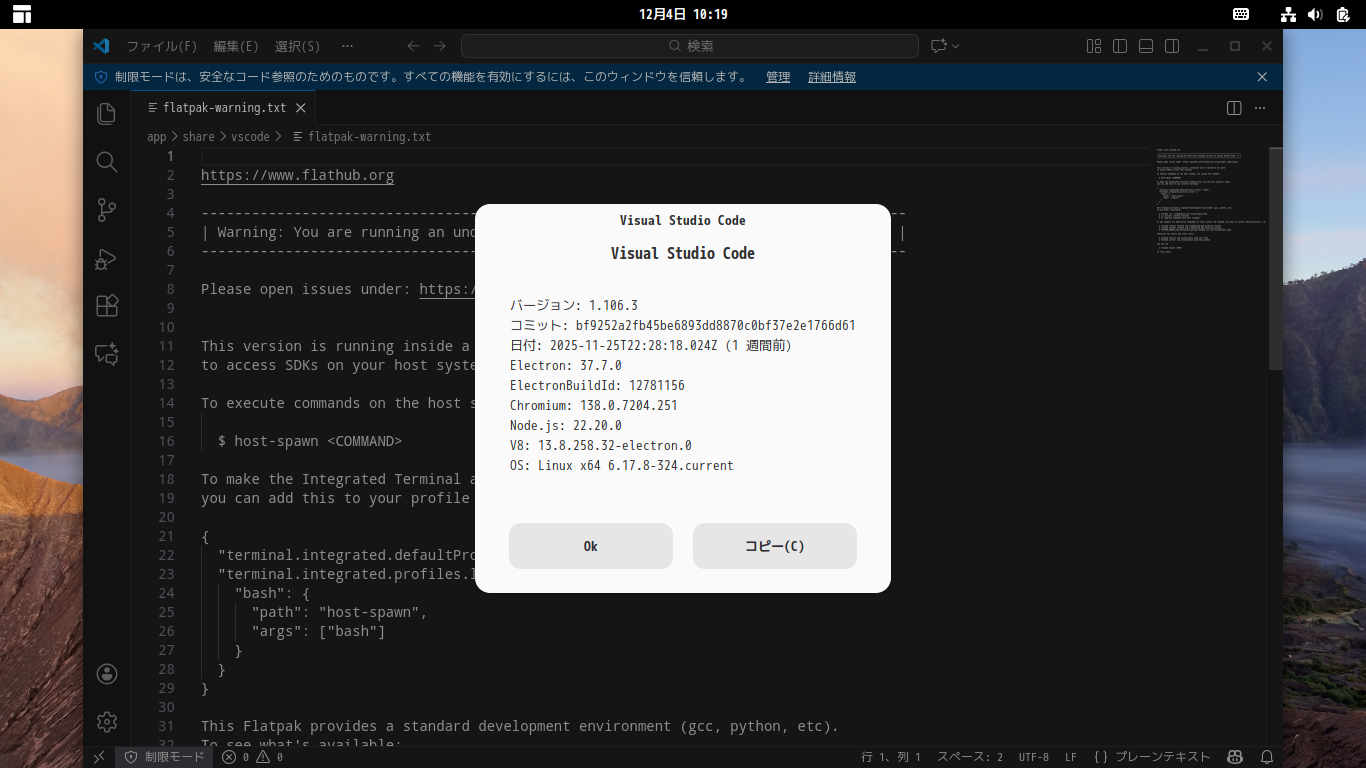Open the Chat view in activity bar
The width and height of the screenshot is (1366, 768).
[107, 354]
